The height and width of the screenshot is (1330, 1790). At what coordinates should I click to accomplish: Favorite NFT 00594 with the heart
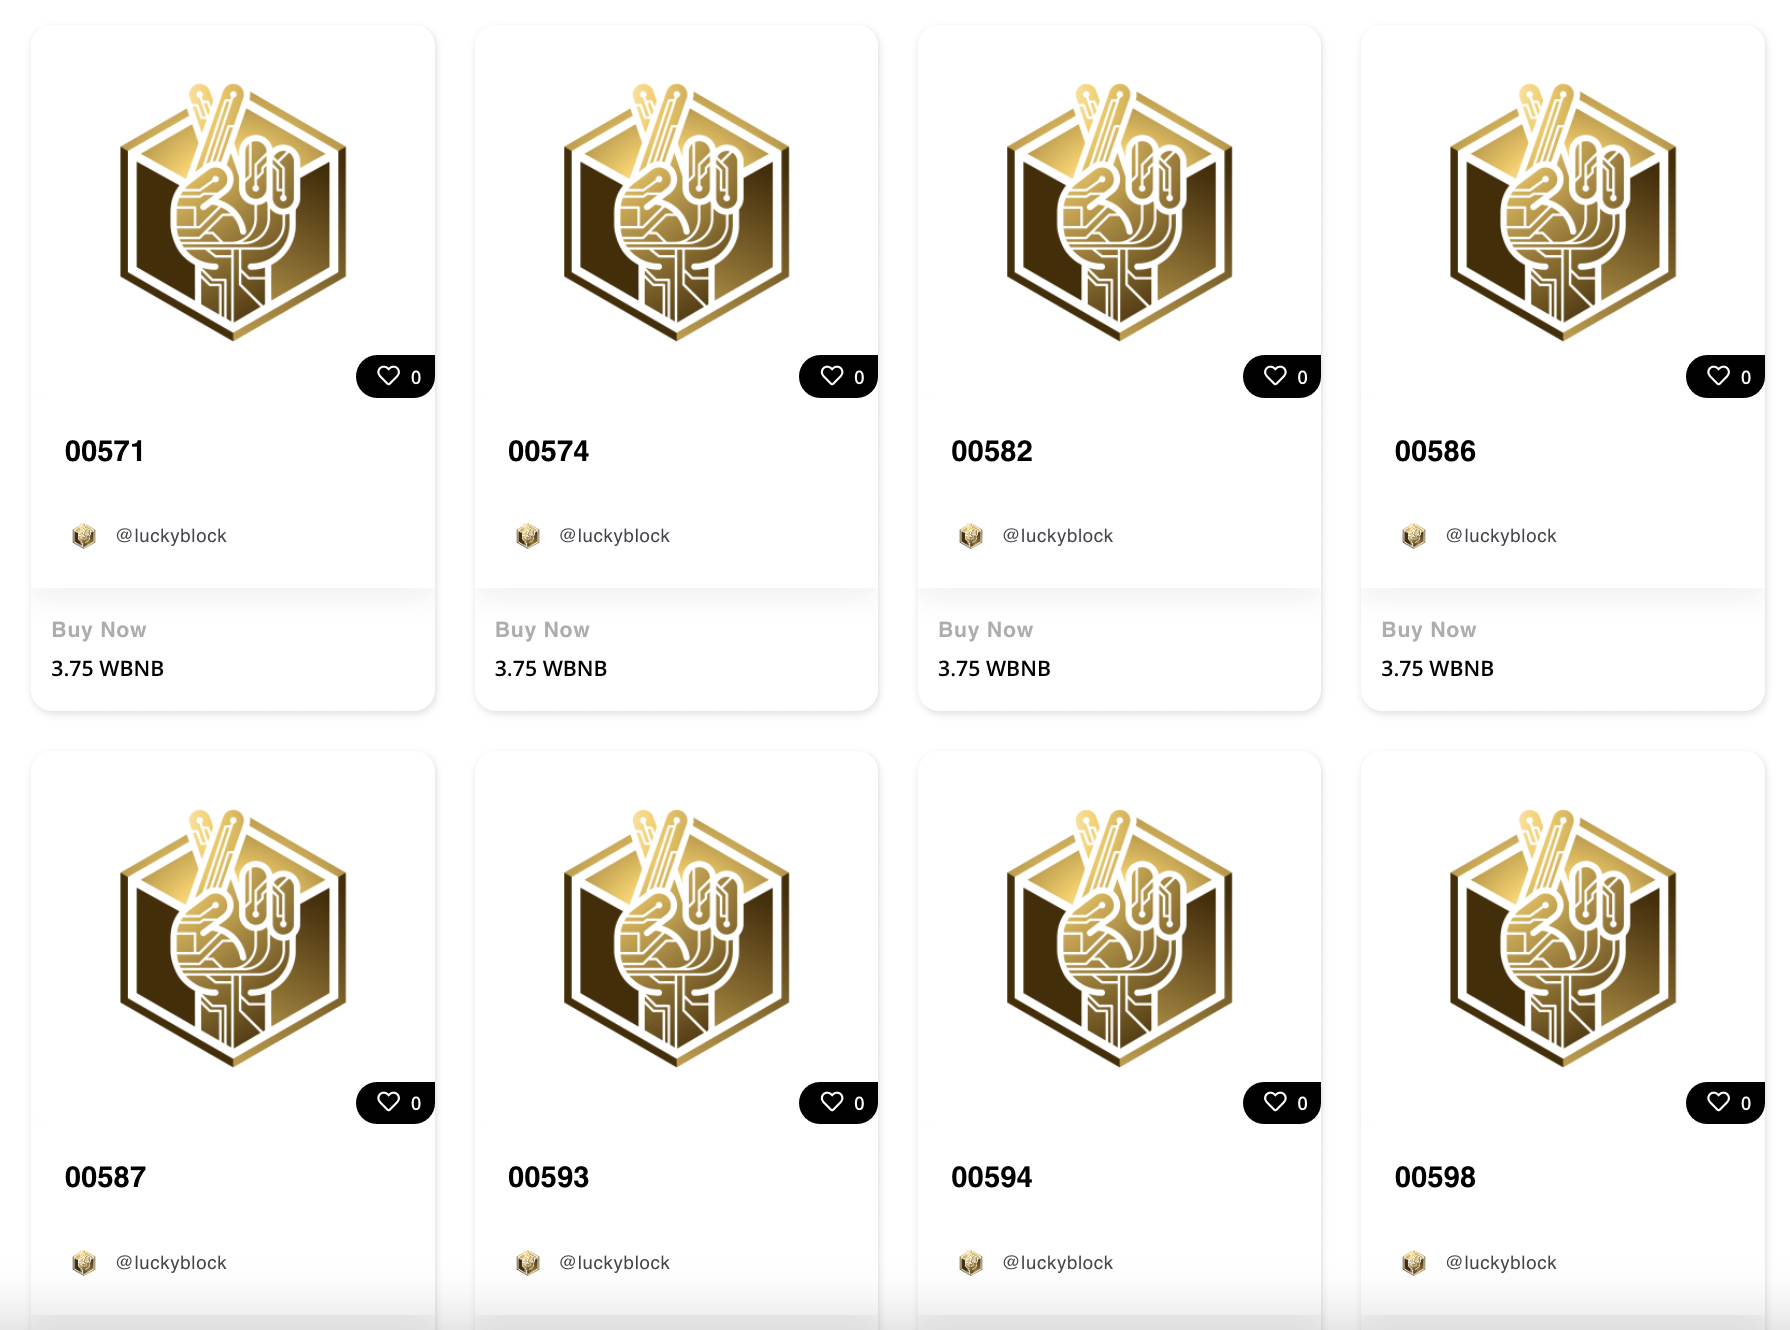[1274, 1102]
